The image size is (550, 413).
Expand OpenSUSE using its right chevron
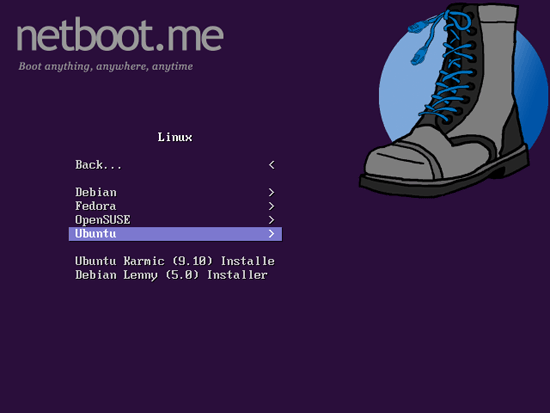271,220
